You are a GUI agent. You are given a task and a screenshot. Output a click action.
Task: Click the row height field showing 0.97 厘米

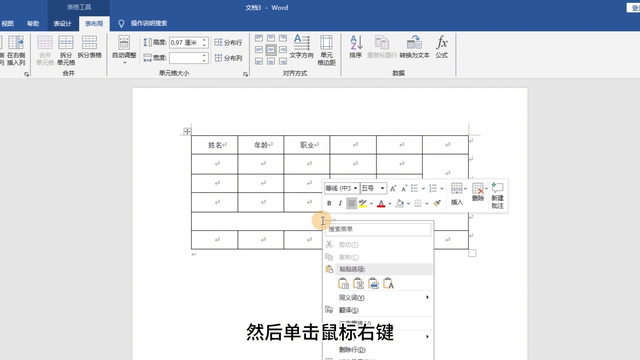[x=185, y=42]
